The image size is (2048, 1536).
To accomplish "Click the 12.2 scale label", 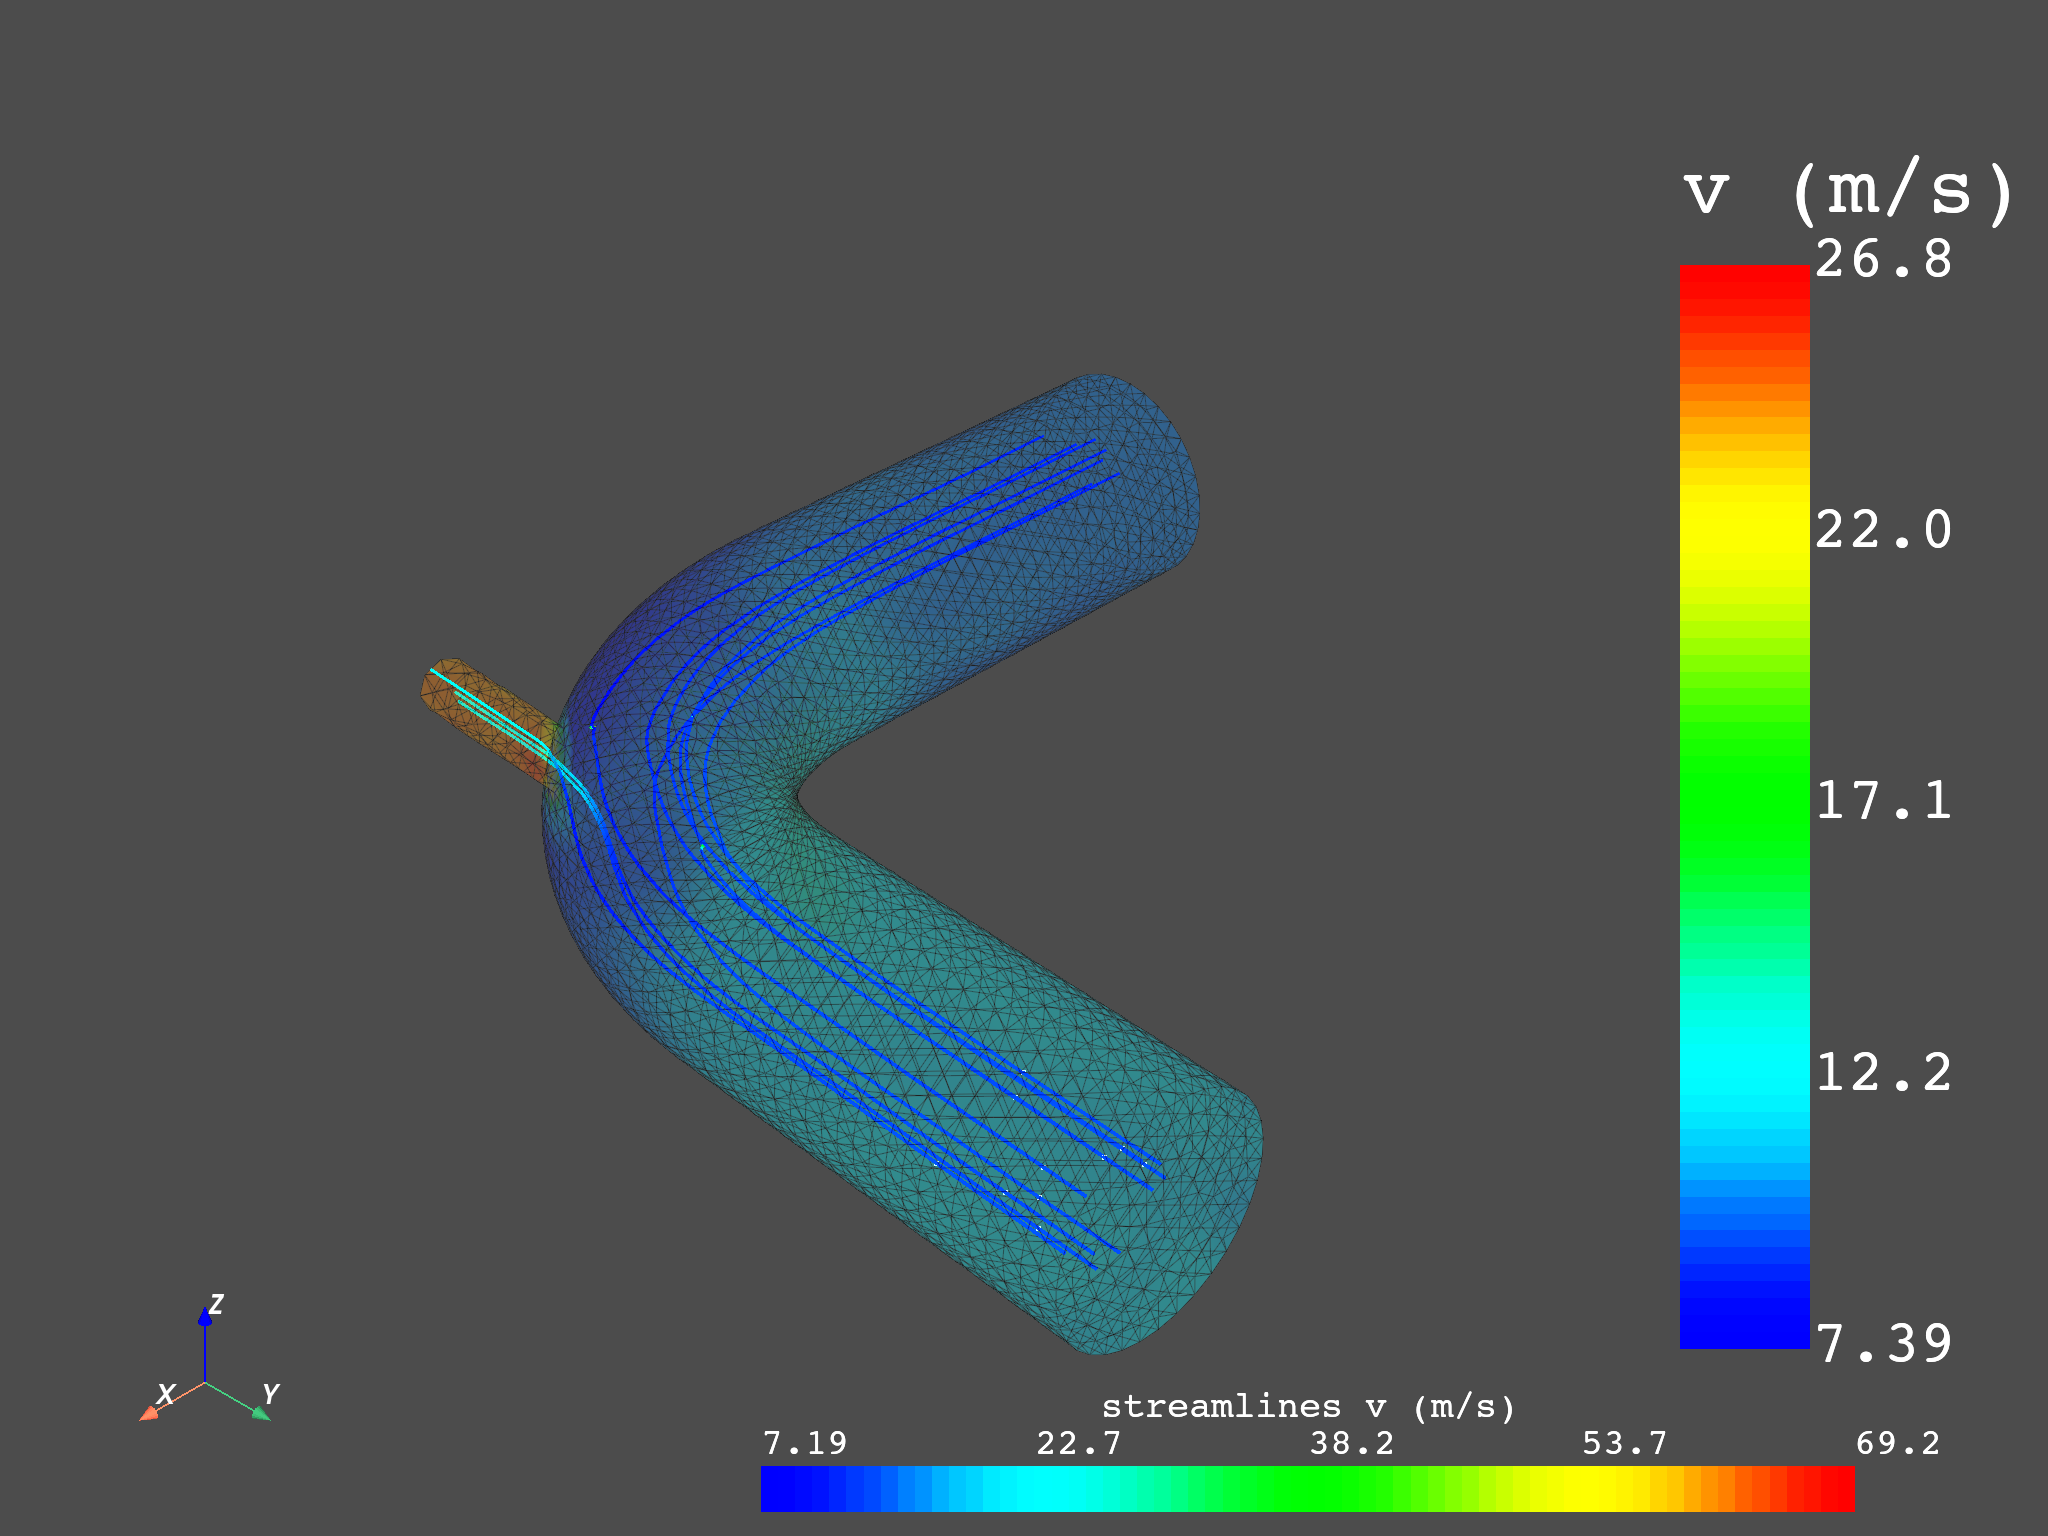I will pyautogui.click(x=1883, y=1072).
